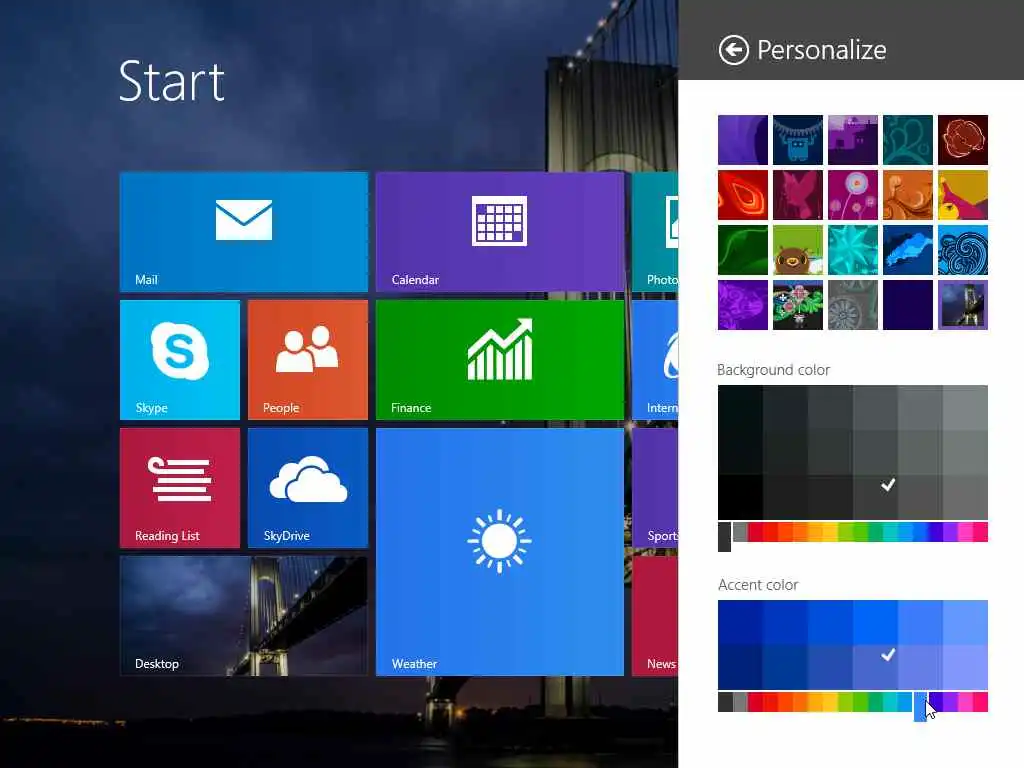Choose the purple swirl background thumbnail
The height and width of the screenshot is (768, 1024).
[x=743, y=140]
